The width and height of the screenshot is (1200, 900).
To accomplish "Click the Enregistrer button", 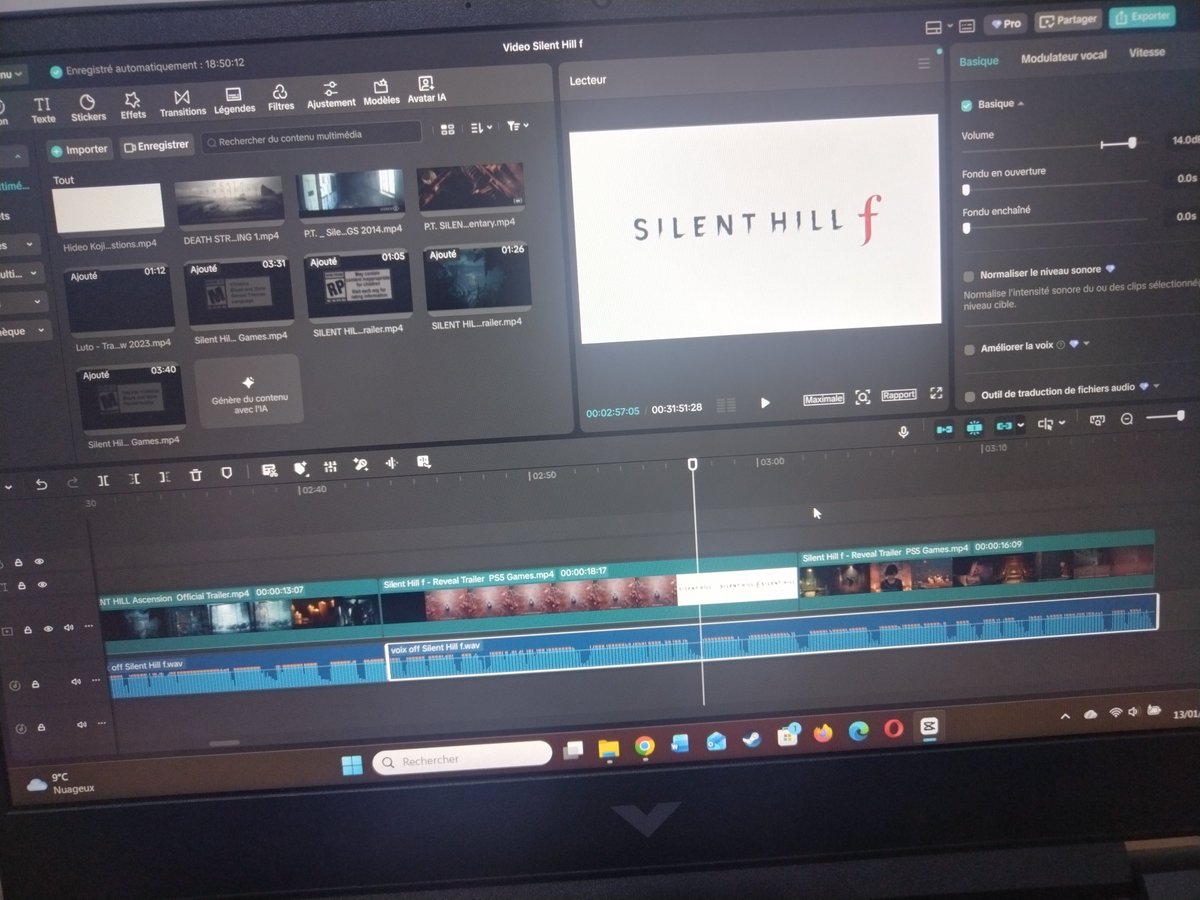I will point(156,146).
